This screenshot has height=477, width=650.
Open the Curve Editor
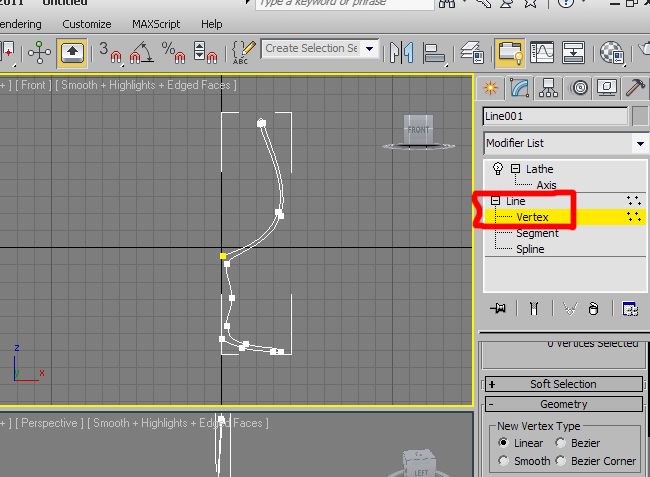click(542, 53)
